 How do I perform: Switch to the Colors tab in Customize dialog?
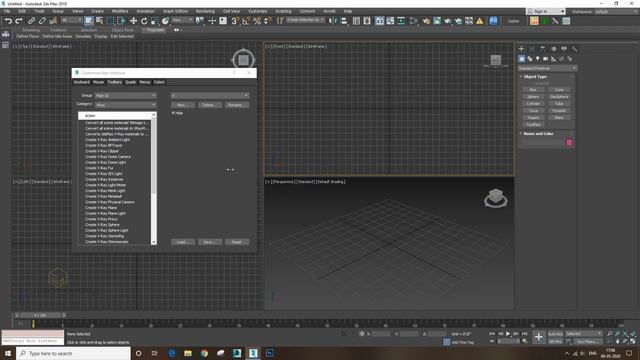click(x=159, y=82)
